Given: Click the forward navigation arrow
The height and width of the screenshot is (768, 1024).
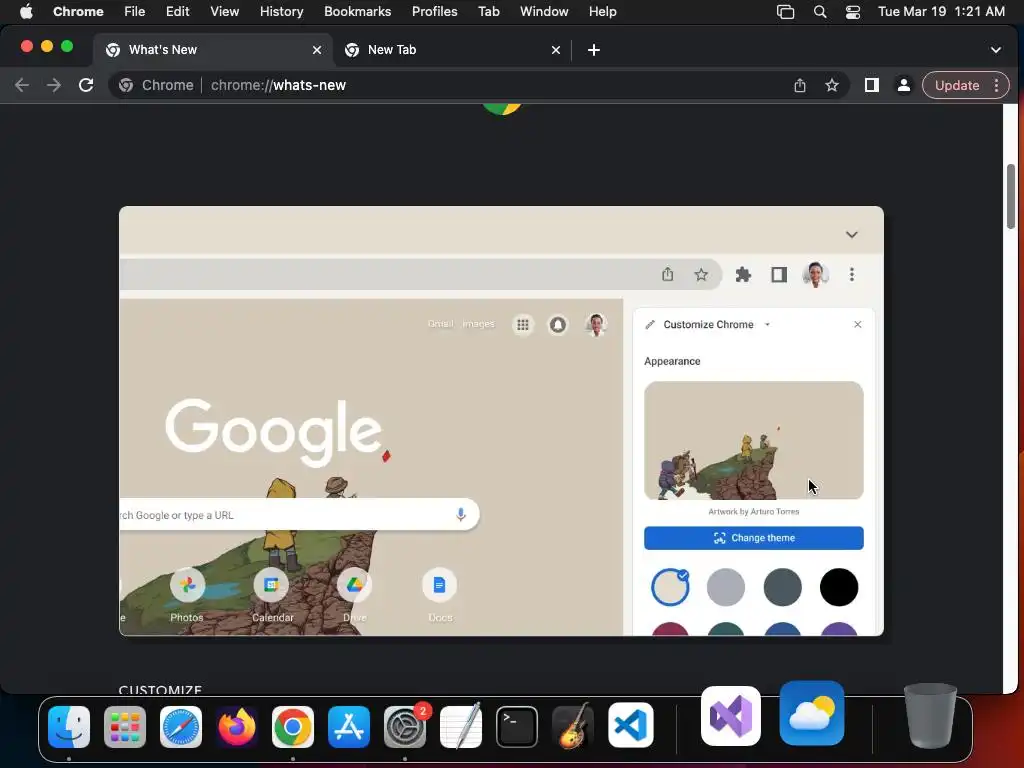Looking at the screenshot, I should coord(54,86).
